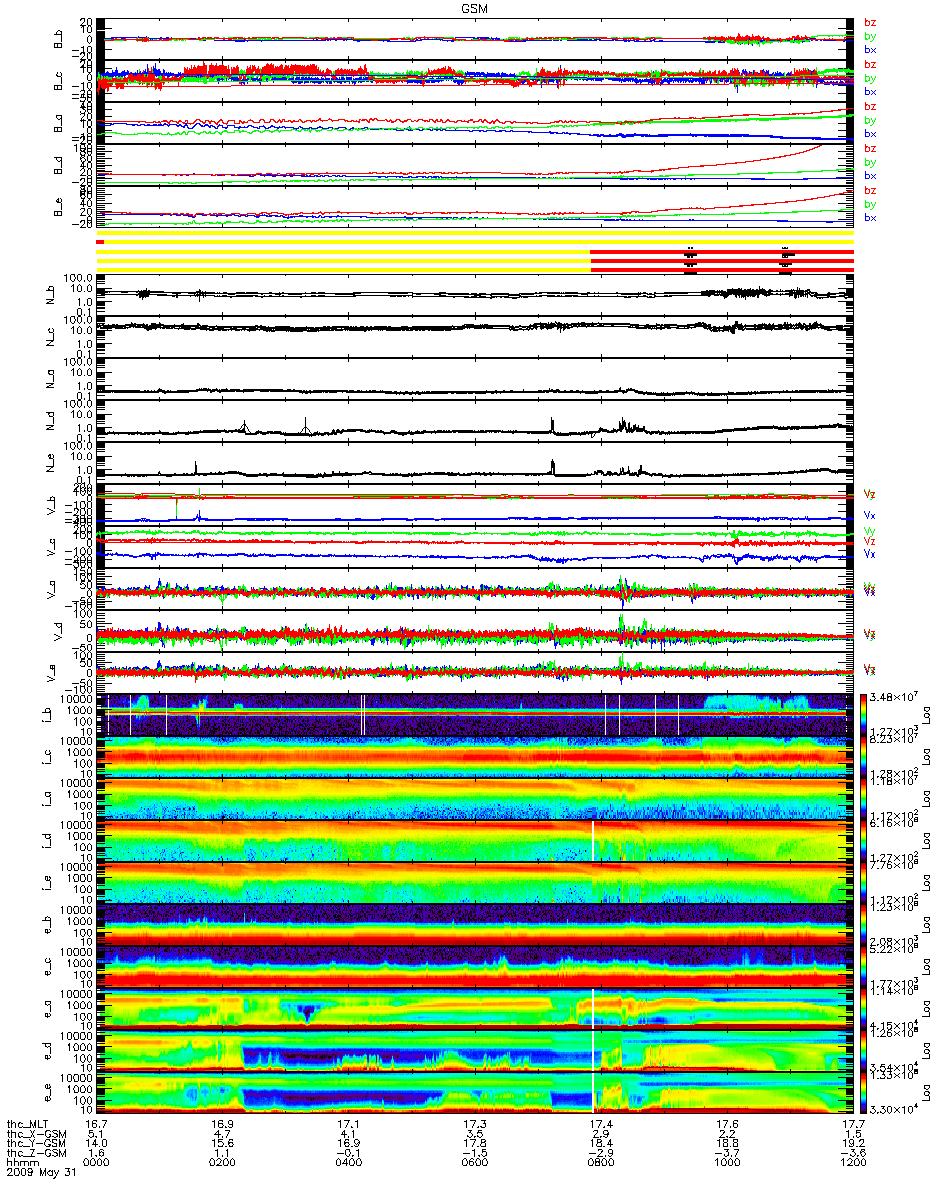Click Y-GSM value 18.4
The width and height of the screenshot is (930, 1200).
(601, 1143)
